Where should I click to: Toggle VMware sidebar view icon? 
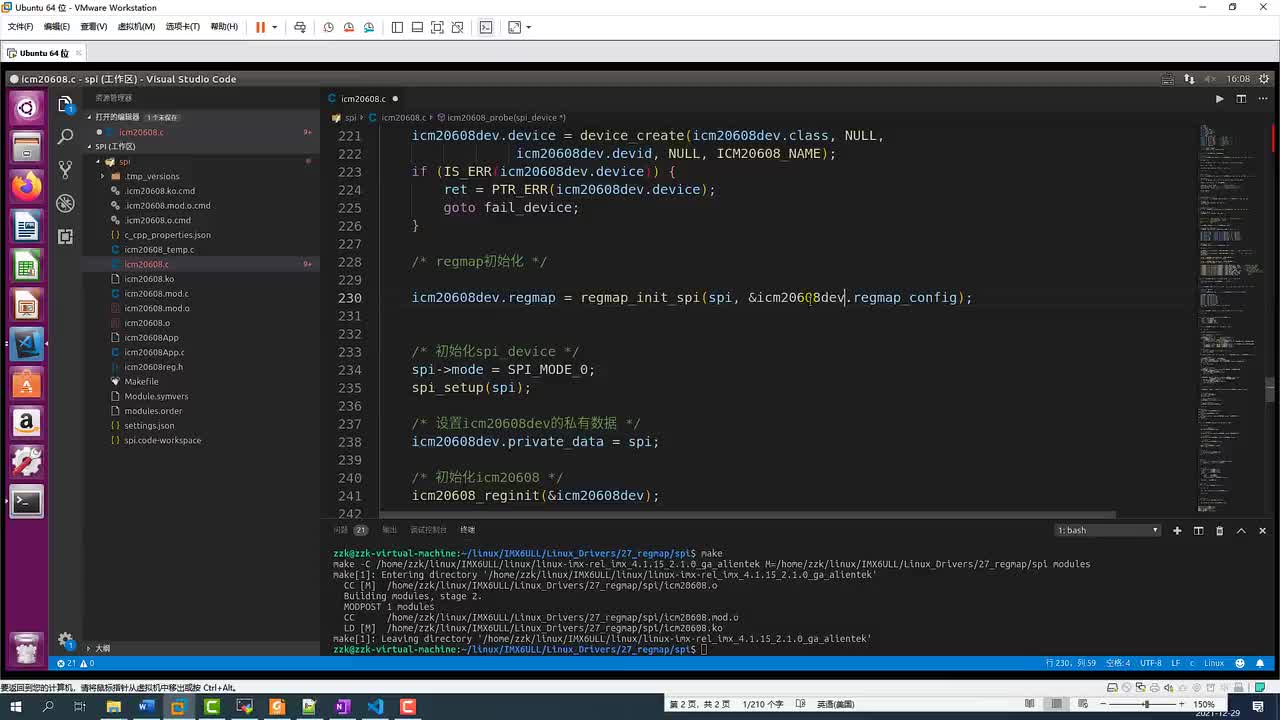point(397,27)
